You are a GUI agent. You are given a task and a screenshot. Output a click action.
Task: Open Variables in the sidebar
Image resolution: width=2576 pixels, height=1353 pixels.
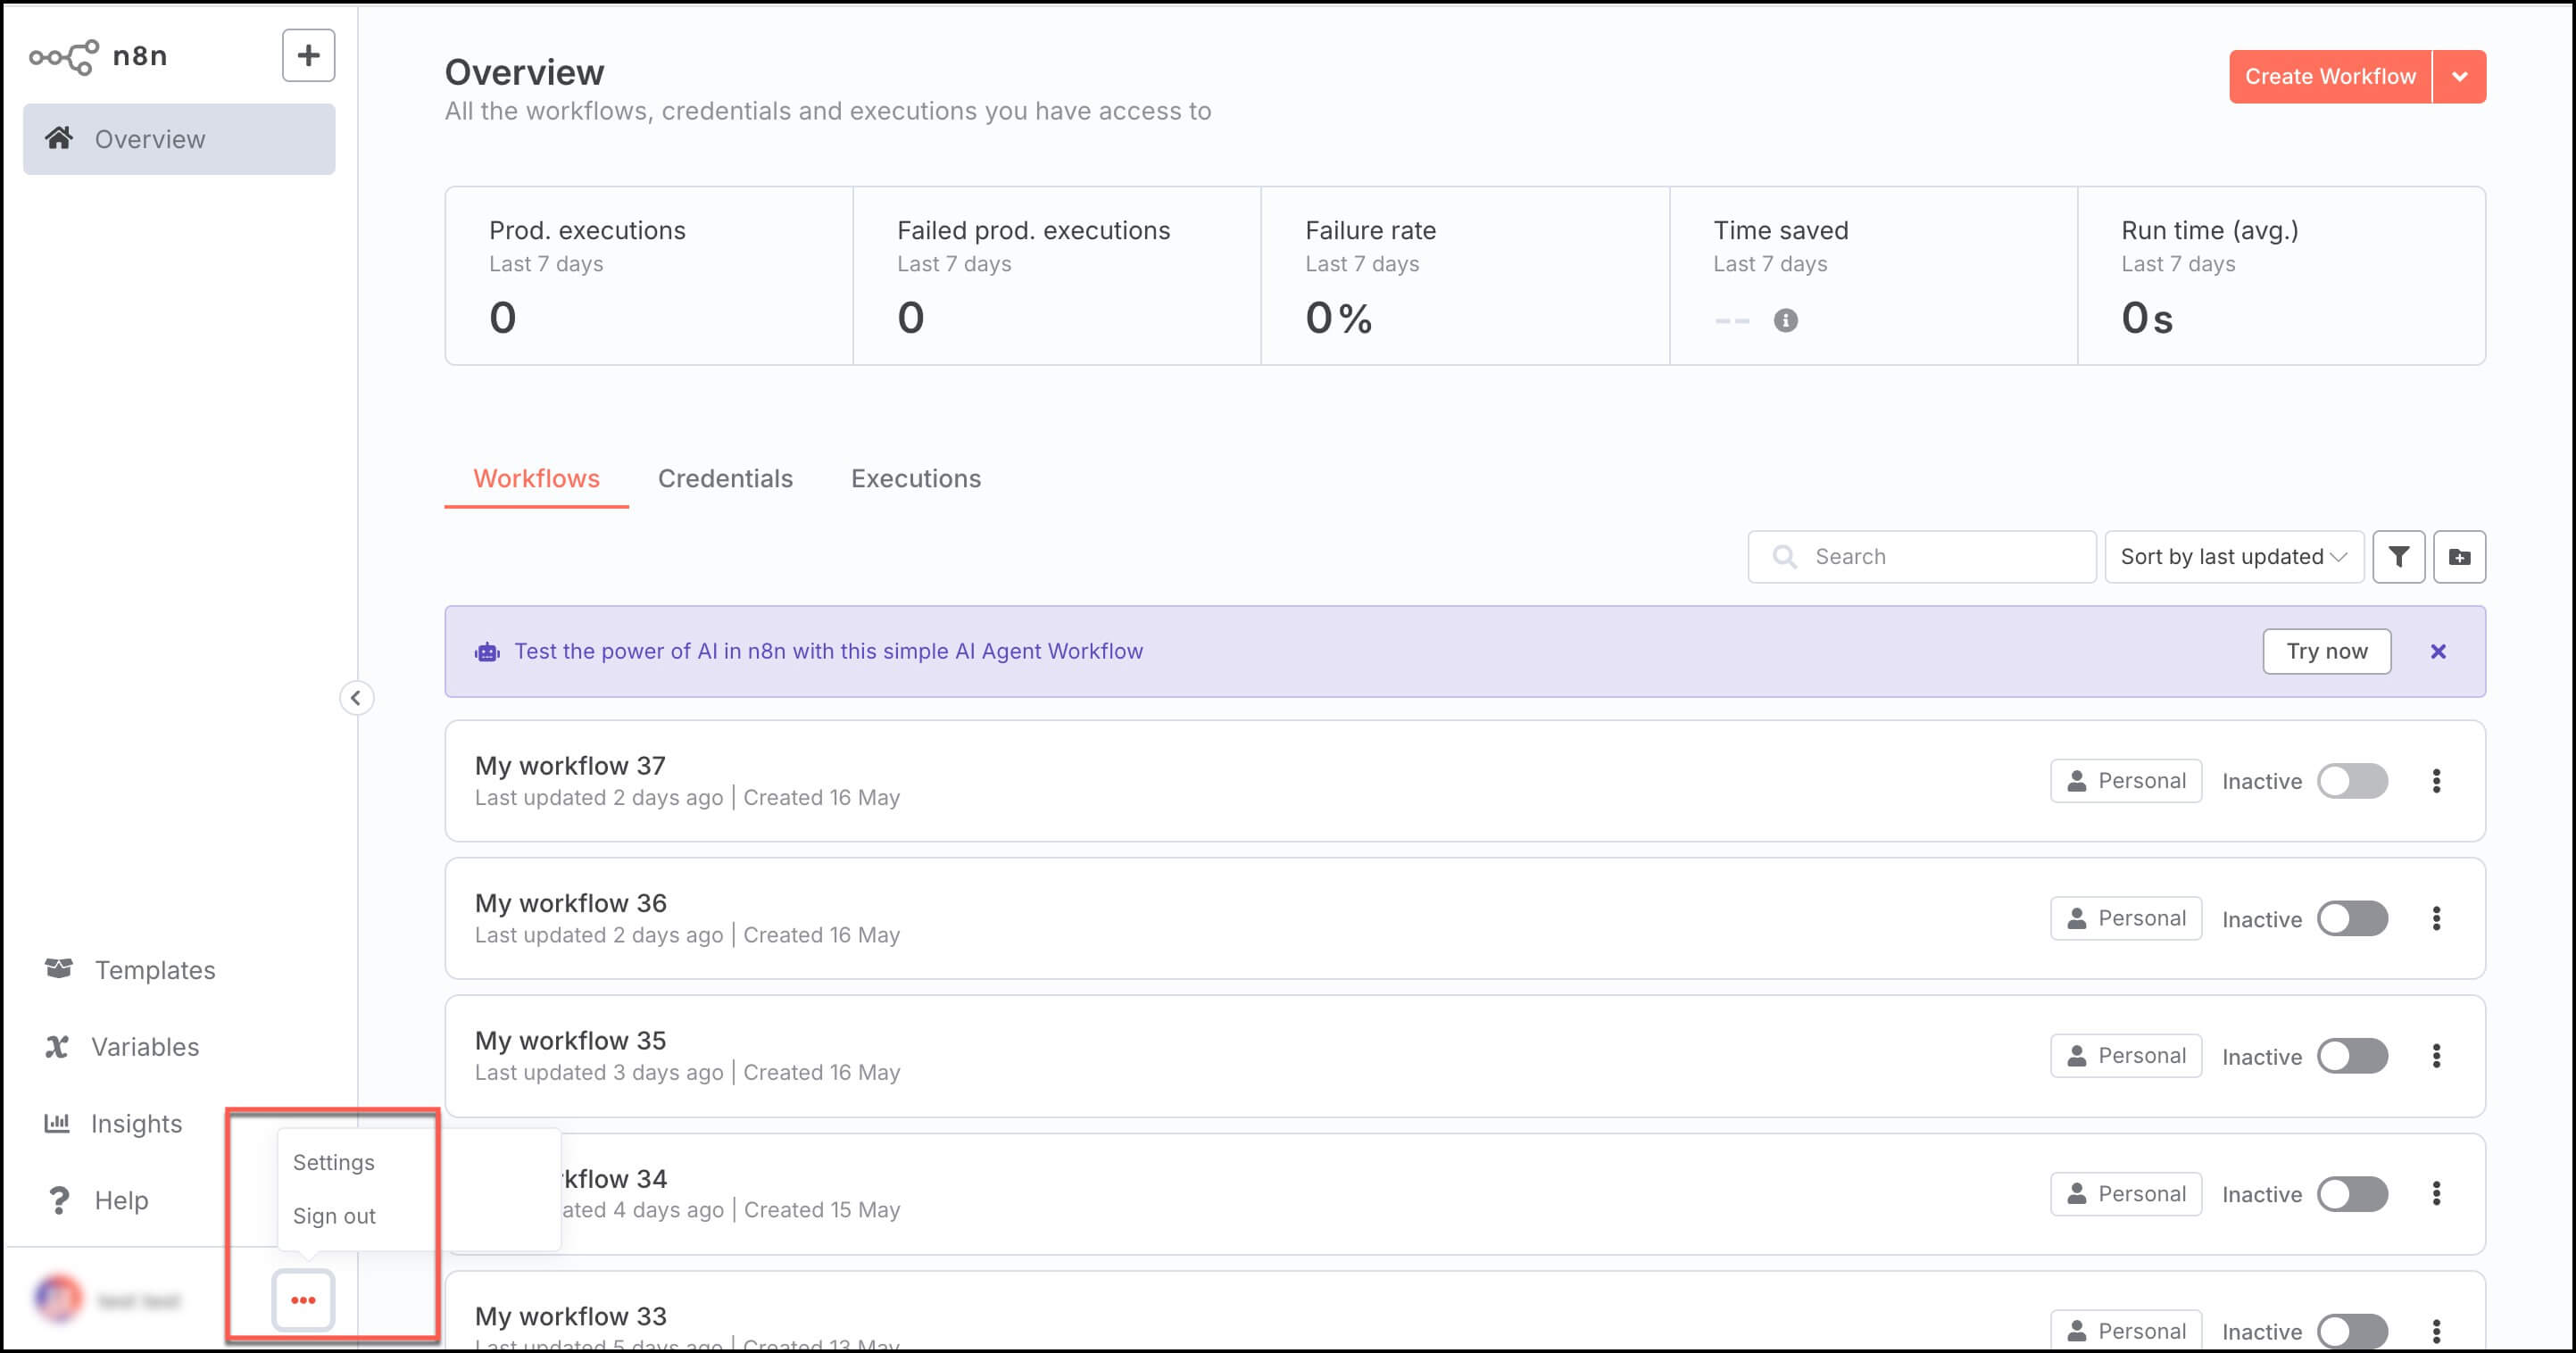145,1046
